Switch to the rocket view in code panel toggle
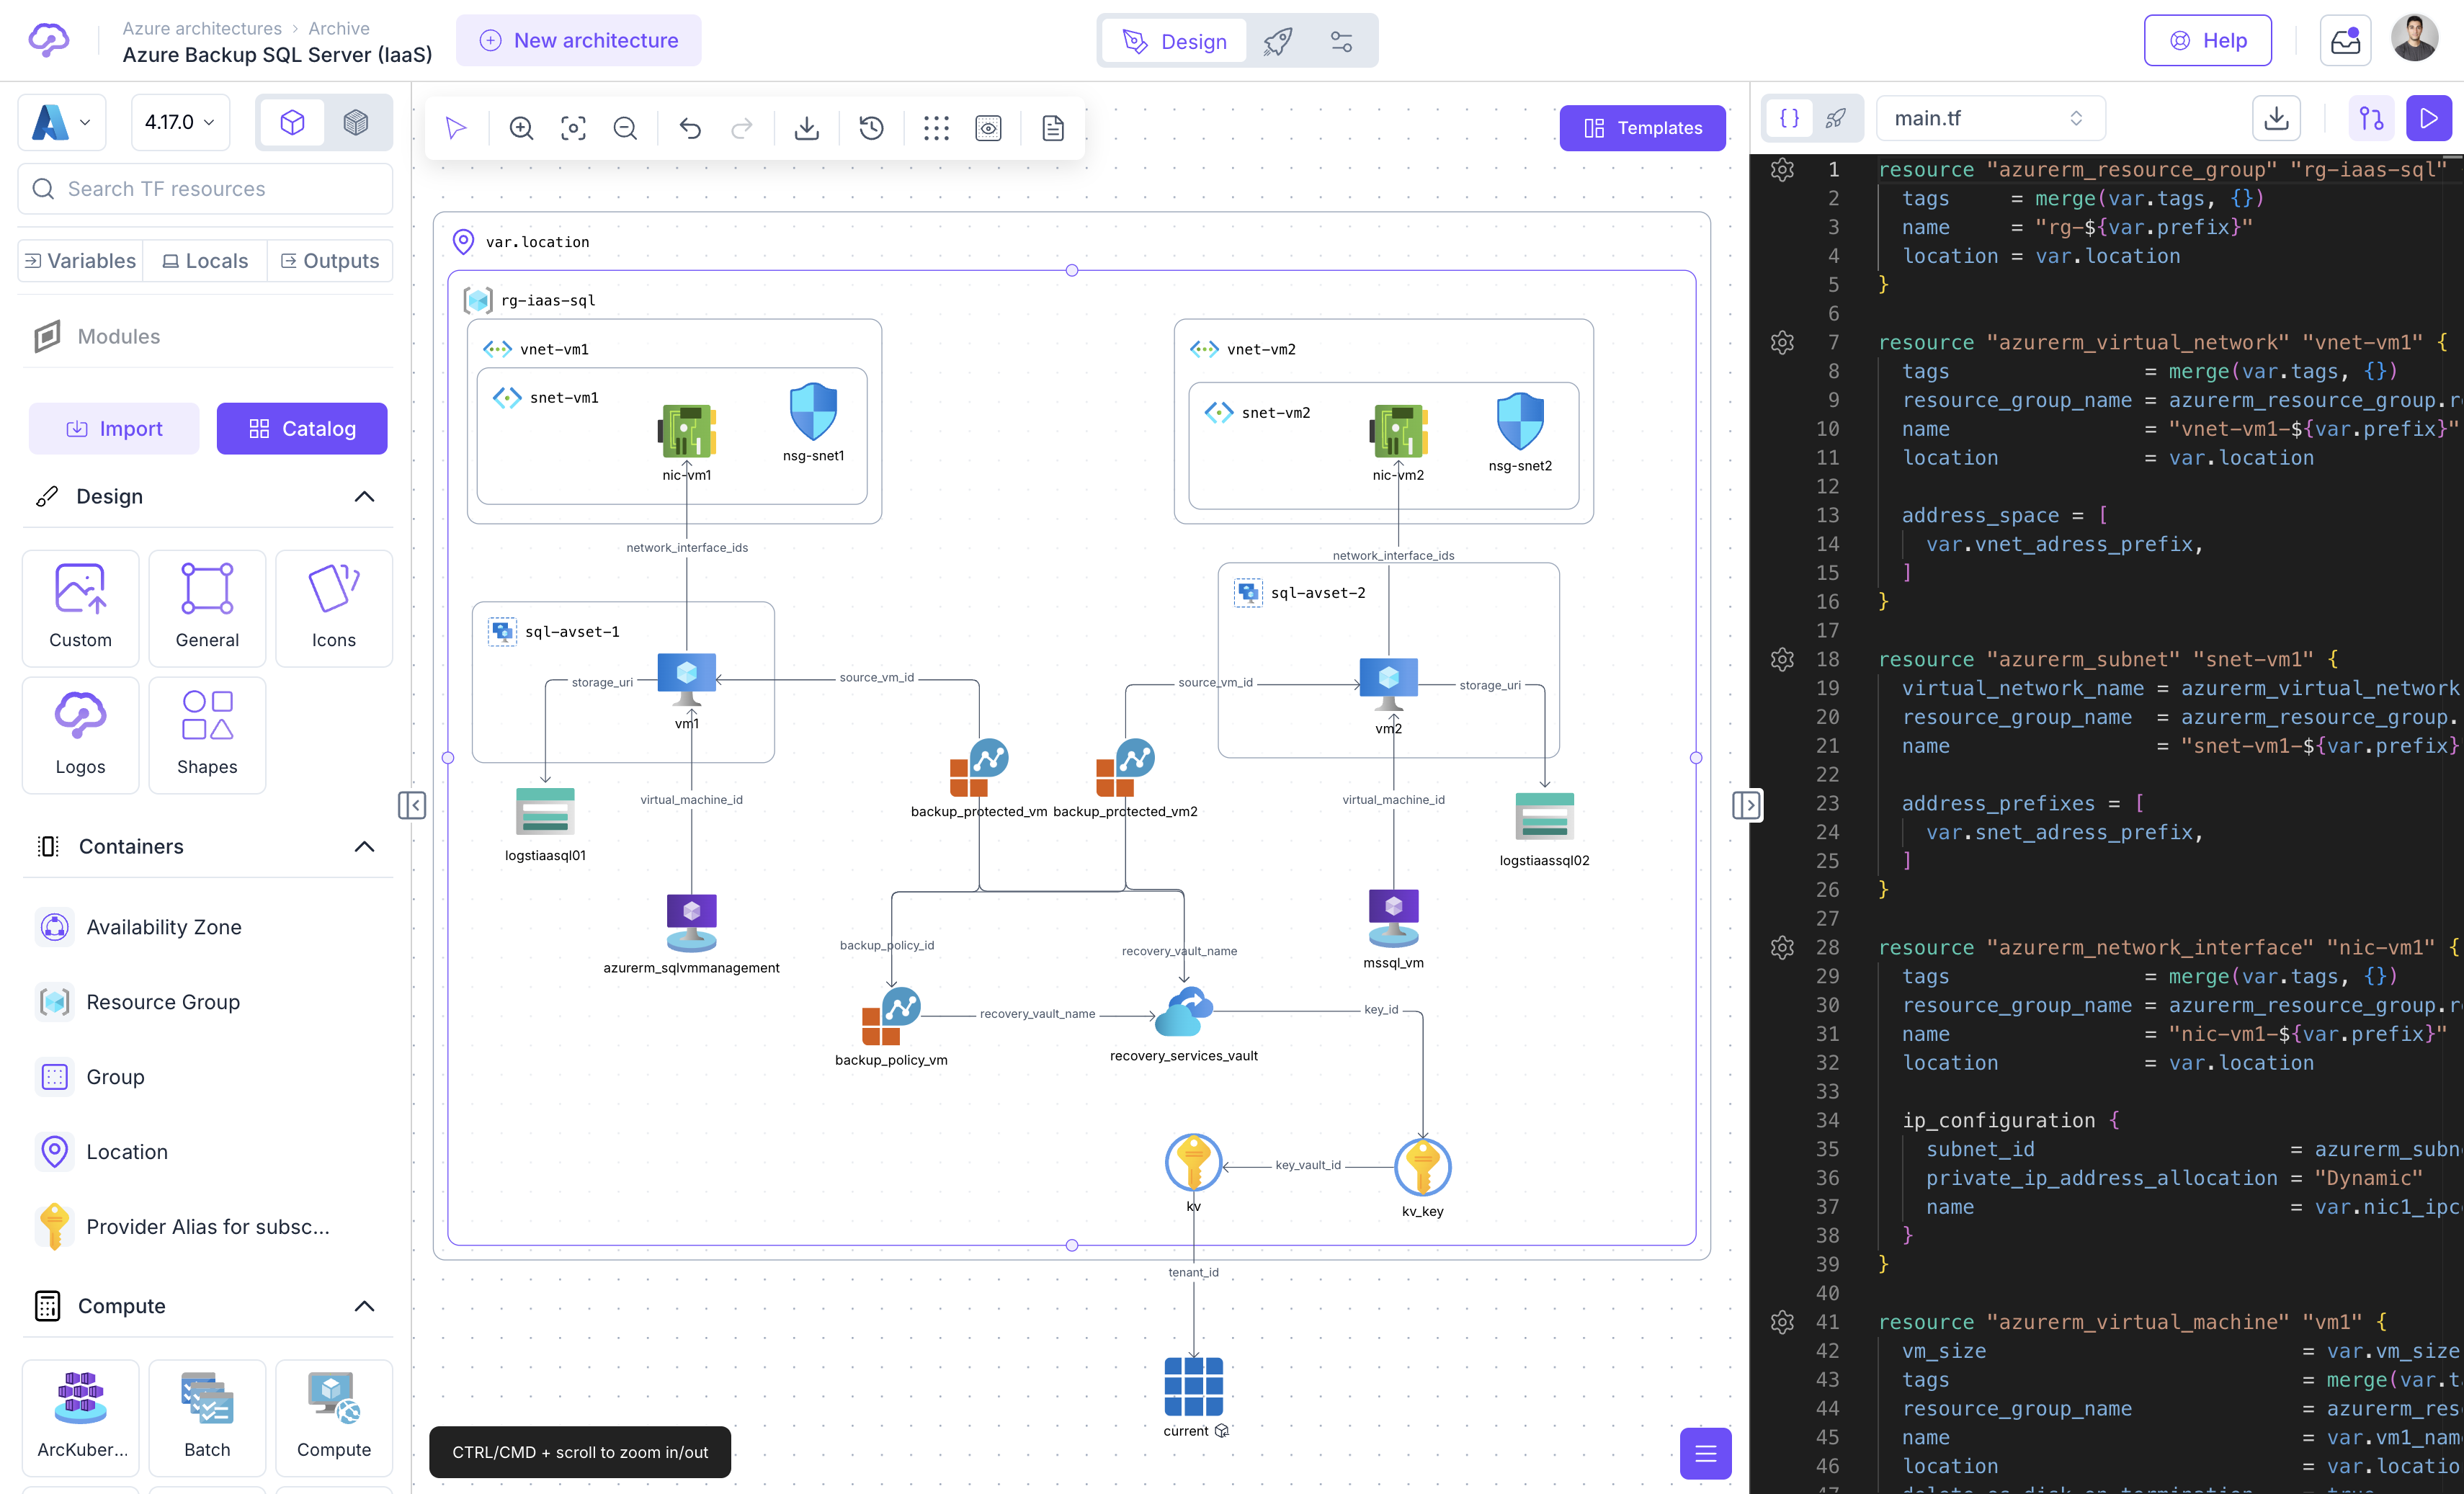The width and height of the screenshot is (2464, 1494). pyautogui.click(x=1836, y=118)
